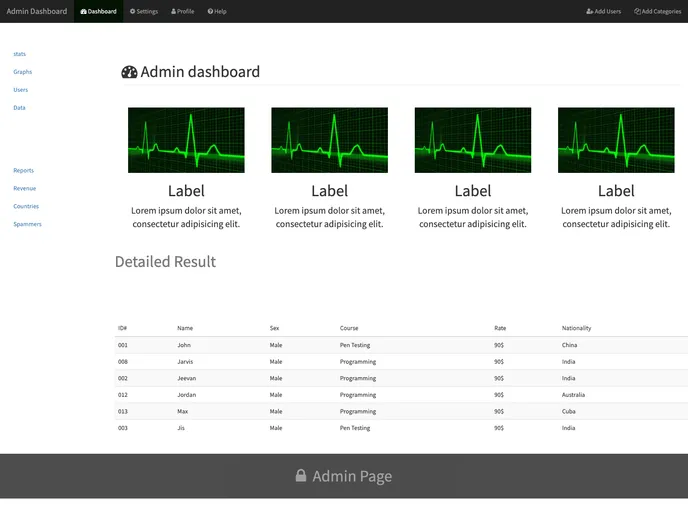Click the large dashboard icon by heading

tap(129, 72)
